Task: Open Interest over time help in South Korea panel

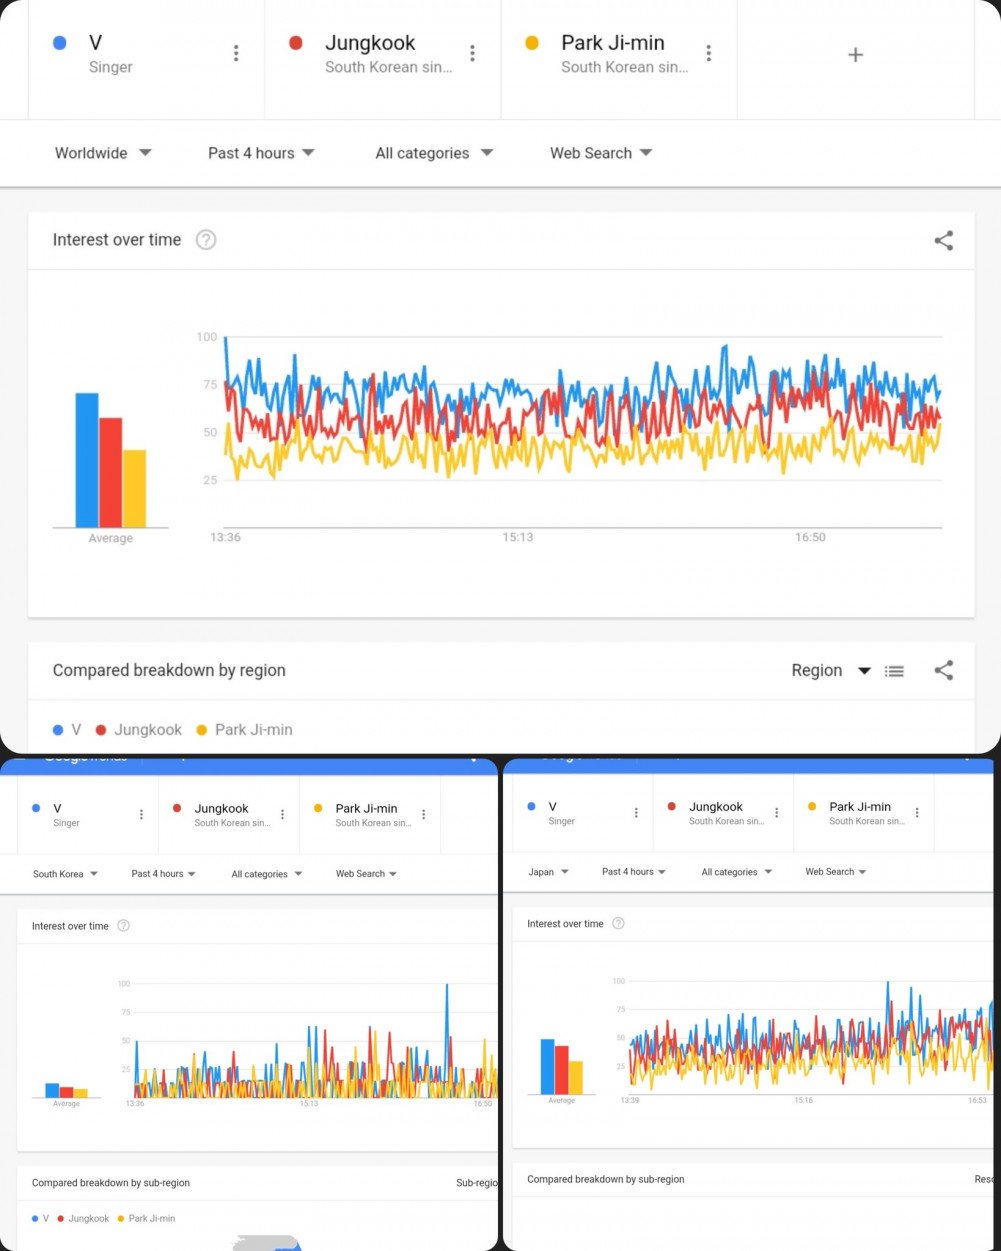Action: click(124, 926)
